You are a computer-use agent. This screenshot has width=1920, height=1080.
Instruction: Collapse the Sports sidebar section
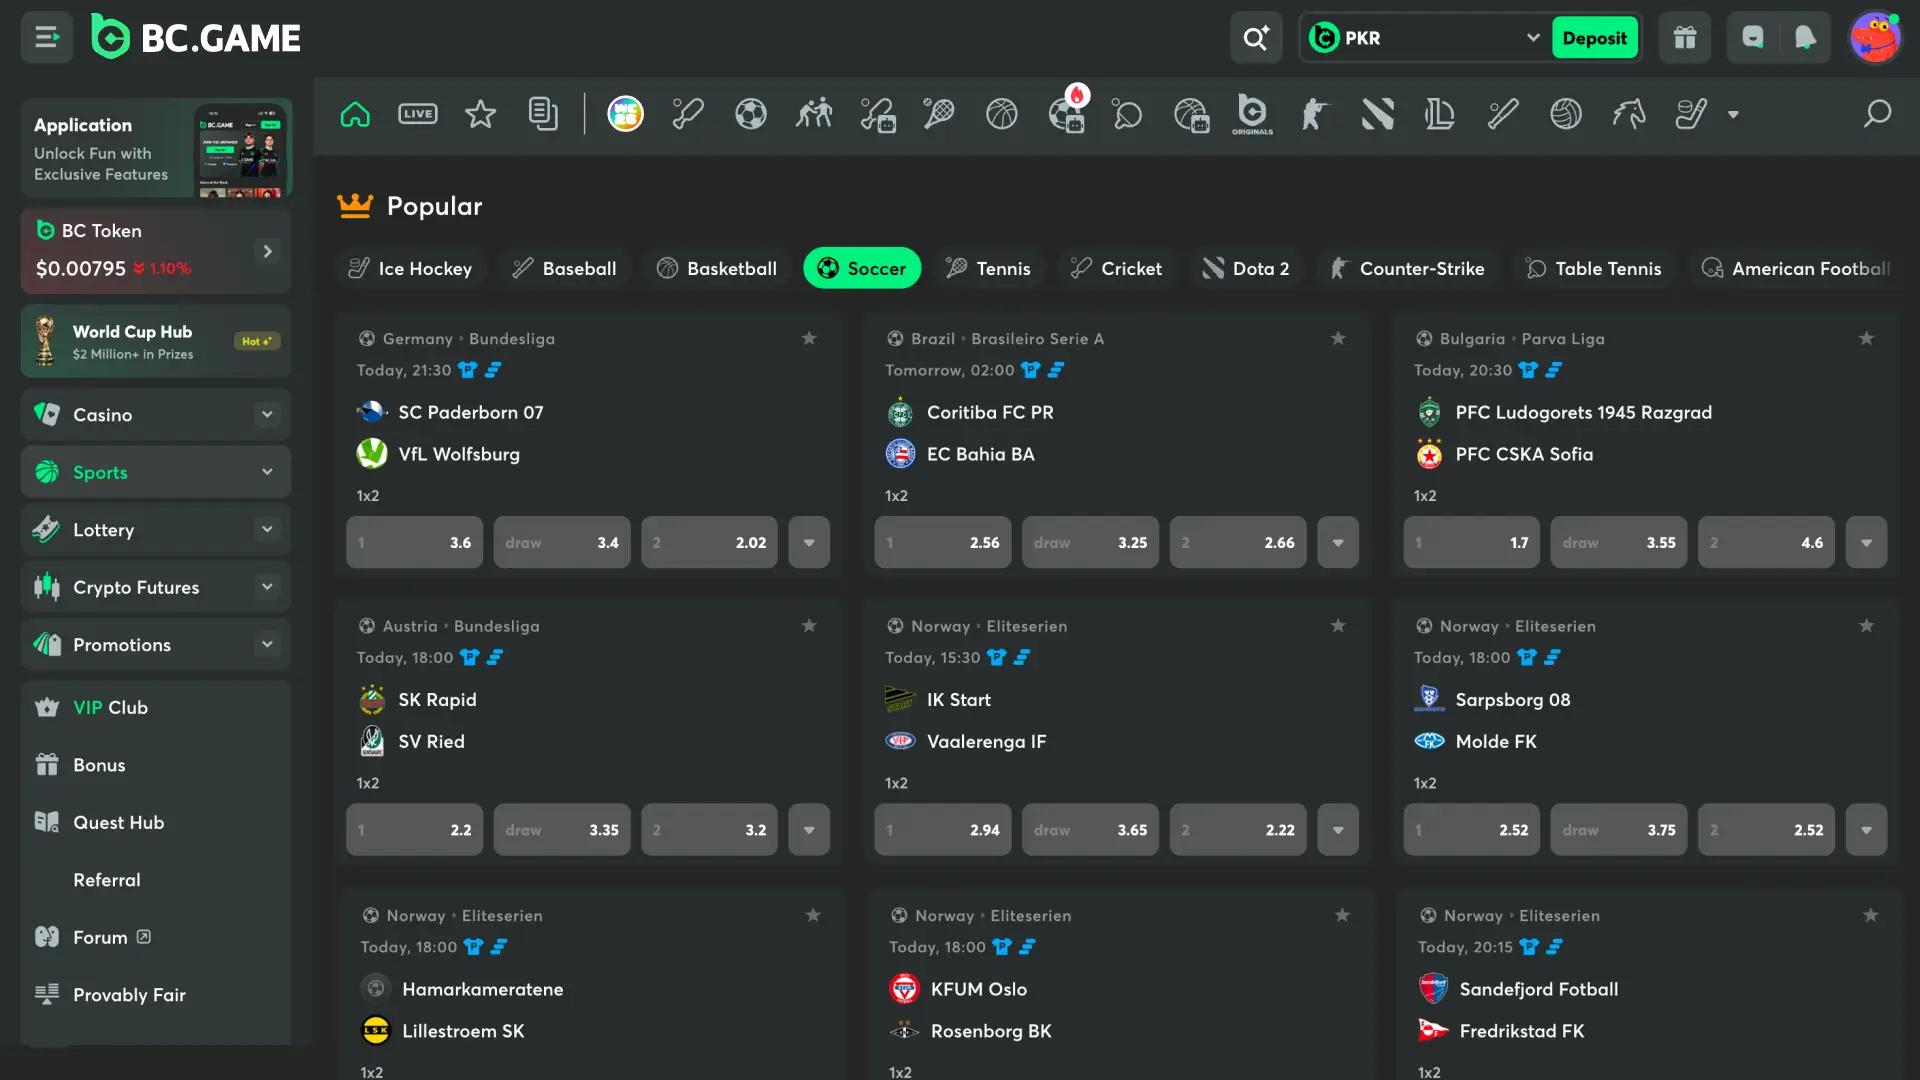pos(267,472)
